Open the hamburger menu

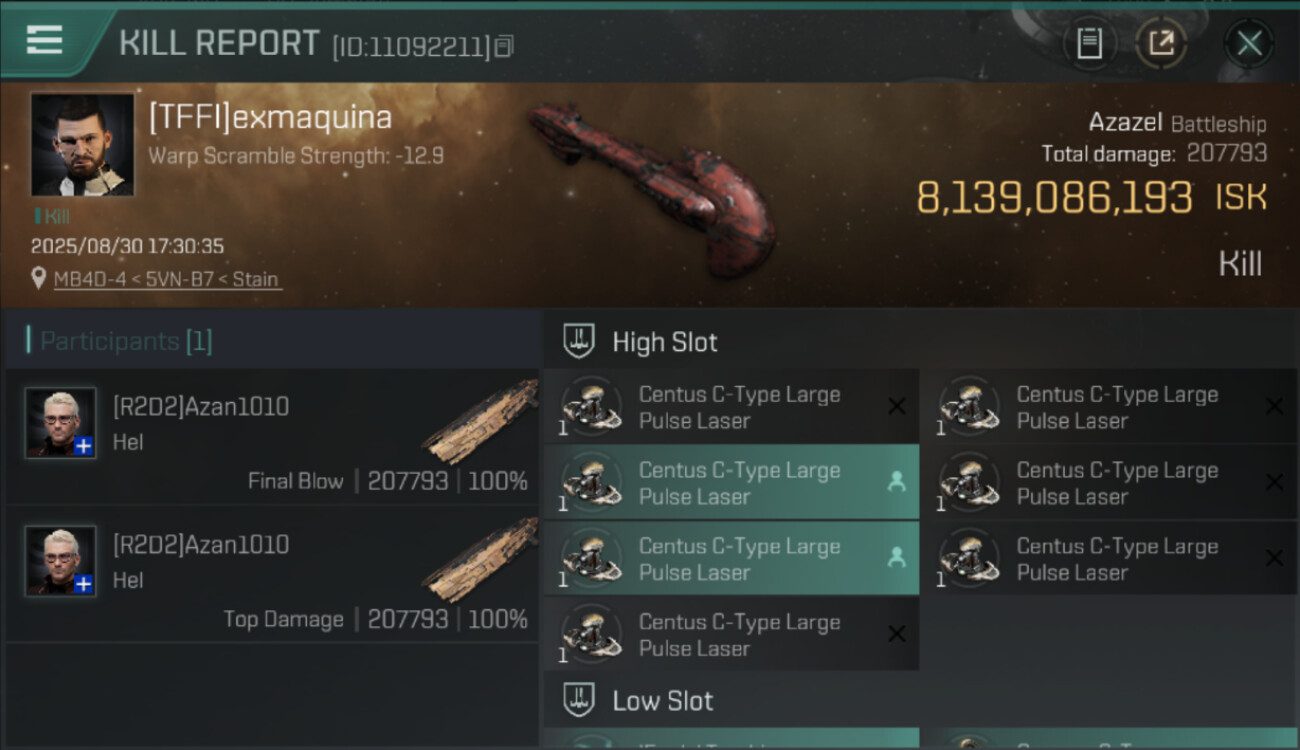(x=45, y=41)
